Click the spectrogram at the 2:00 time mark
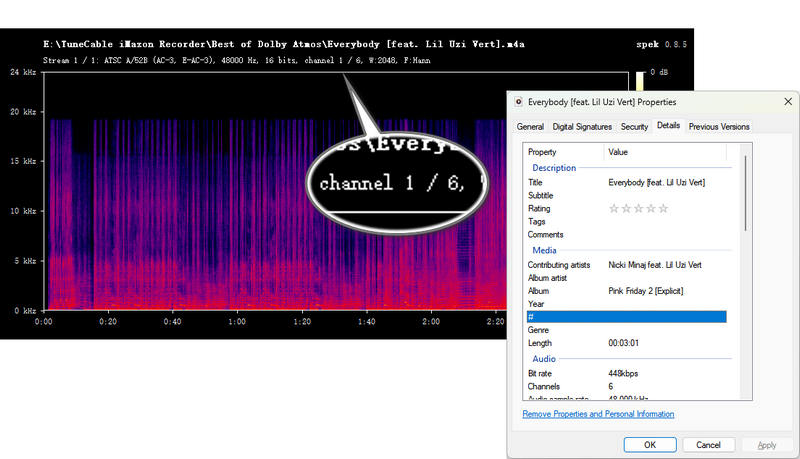 point(431,321)
